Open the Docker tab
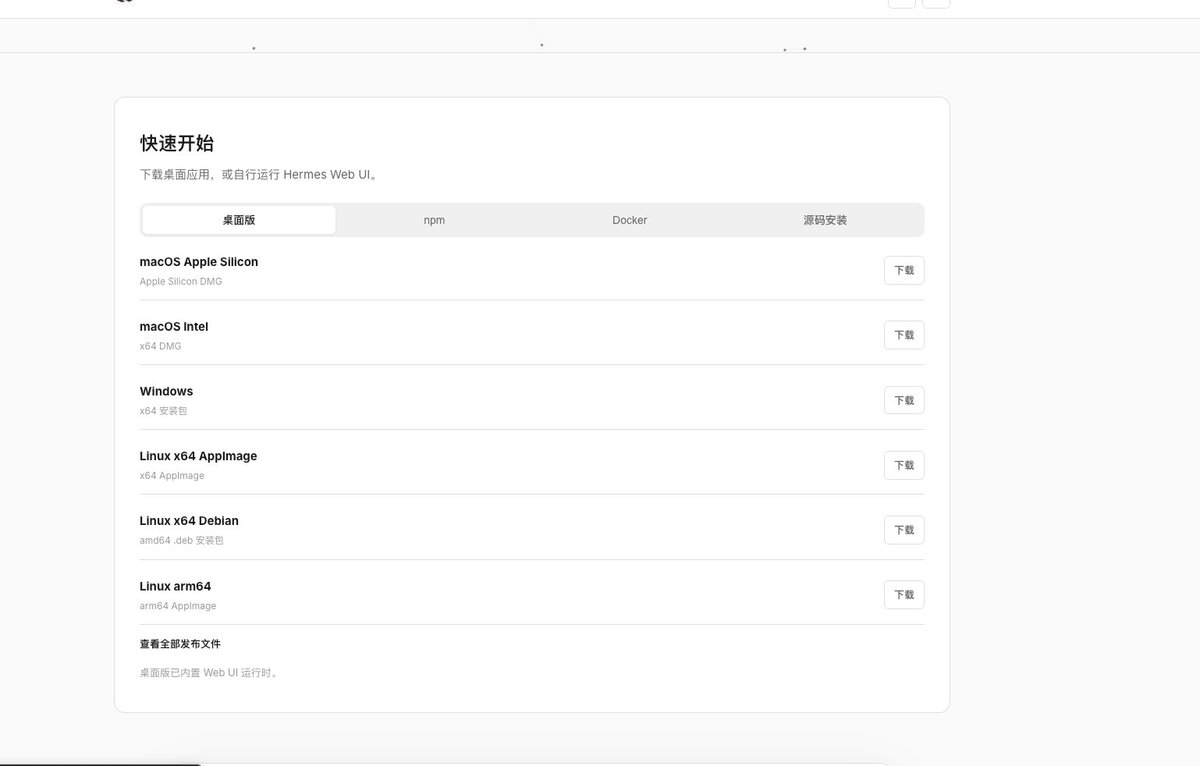The image size is (1200, 766). pyautogui.click(x=630, y=220)
